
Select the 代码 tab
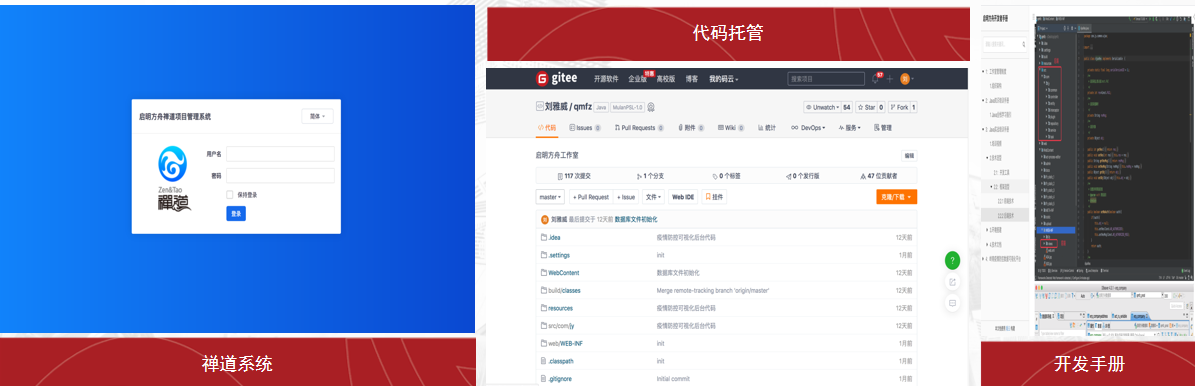546,128
